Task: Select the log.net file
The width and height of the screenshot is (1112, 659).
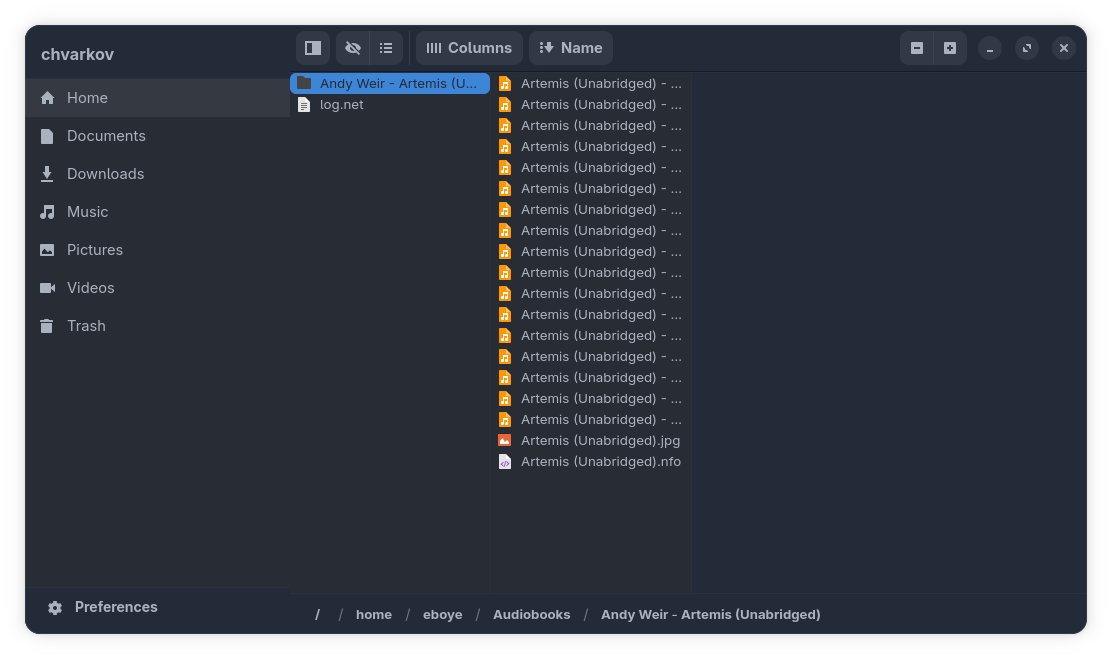Action: (390, 105)
